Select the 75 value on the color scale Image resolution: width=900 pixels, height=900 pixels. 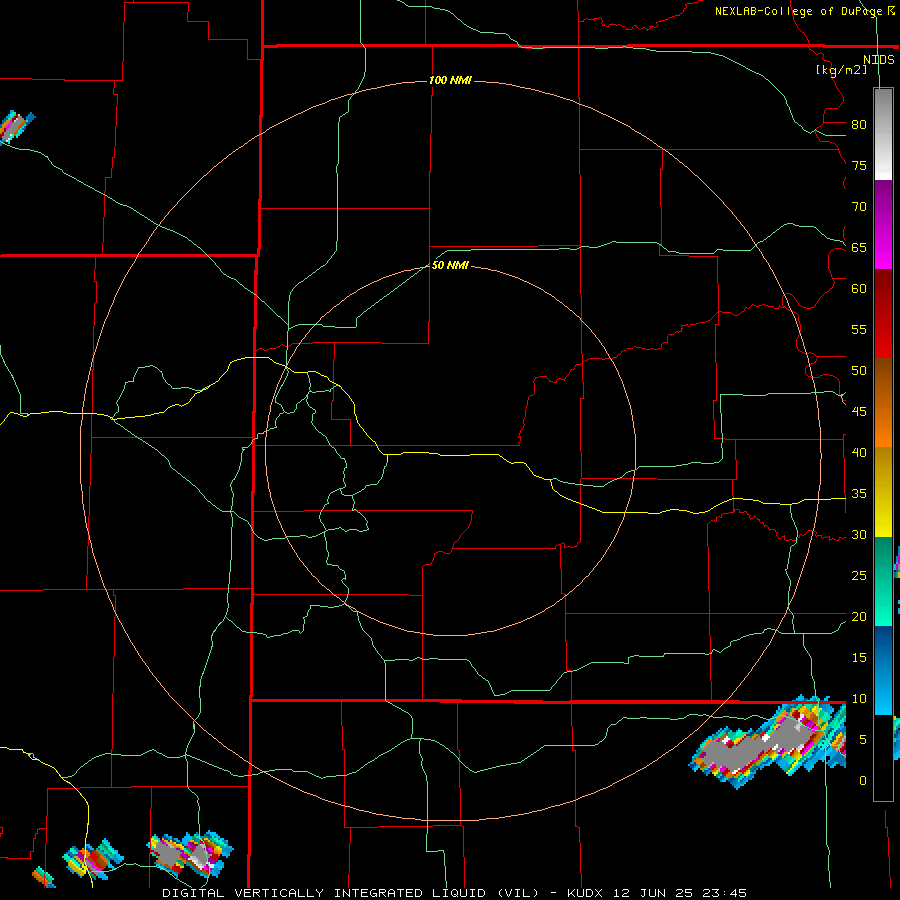(859, 166)
